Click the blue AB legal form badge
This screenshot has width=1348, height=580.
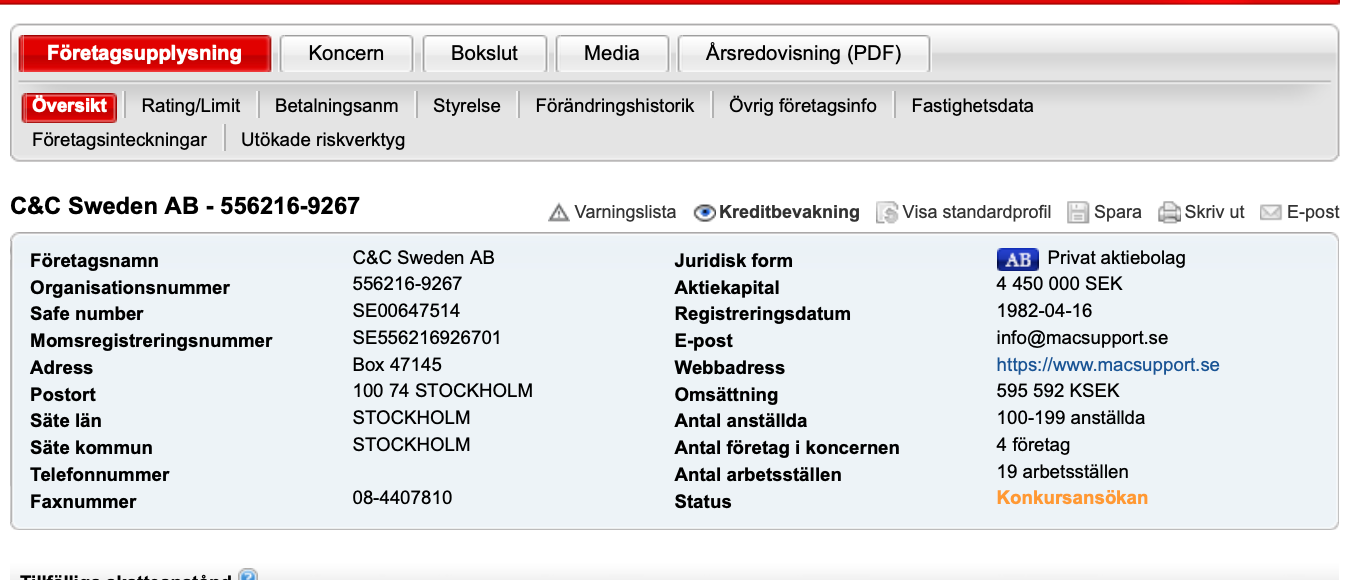1018,259
